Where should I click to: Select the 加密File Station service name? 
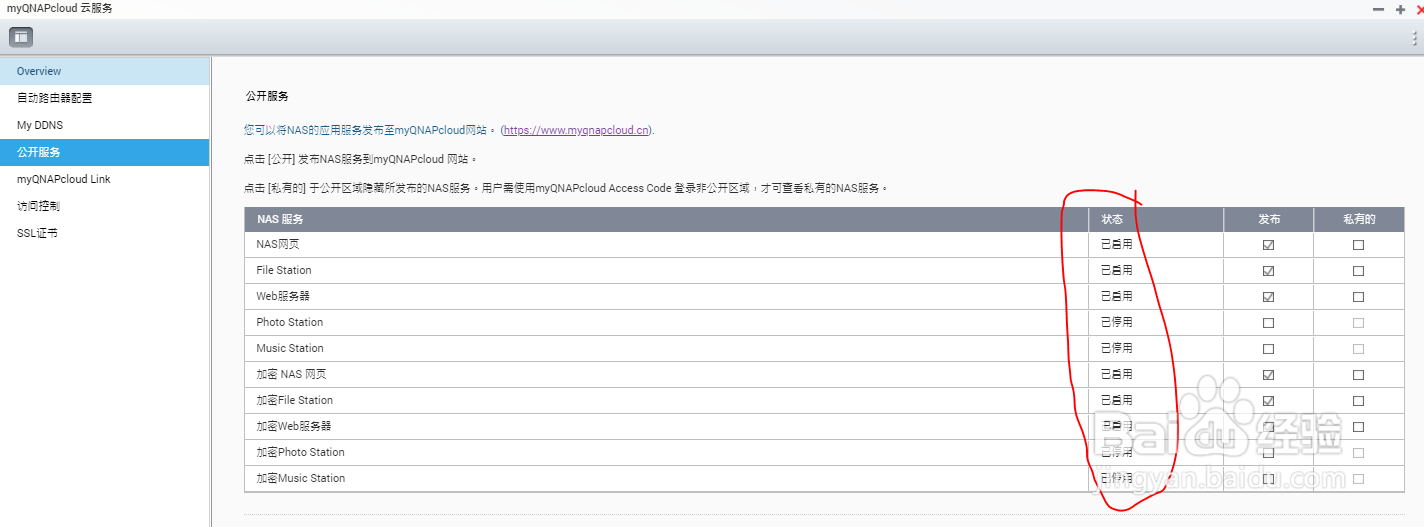click(295, 400)
